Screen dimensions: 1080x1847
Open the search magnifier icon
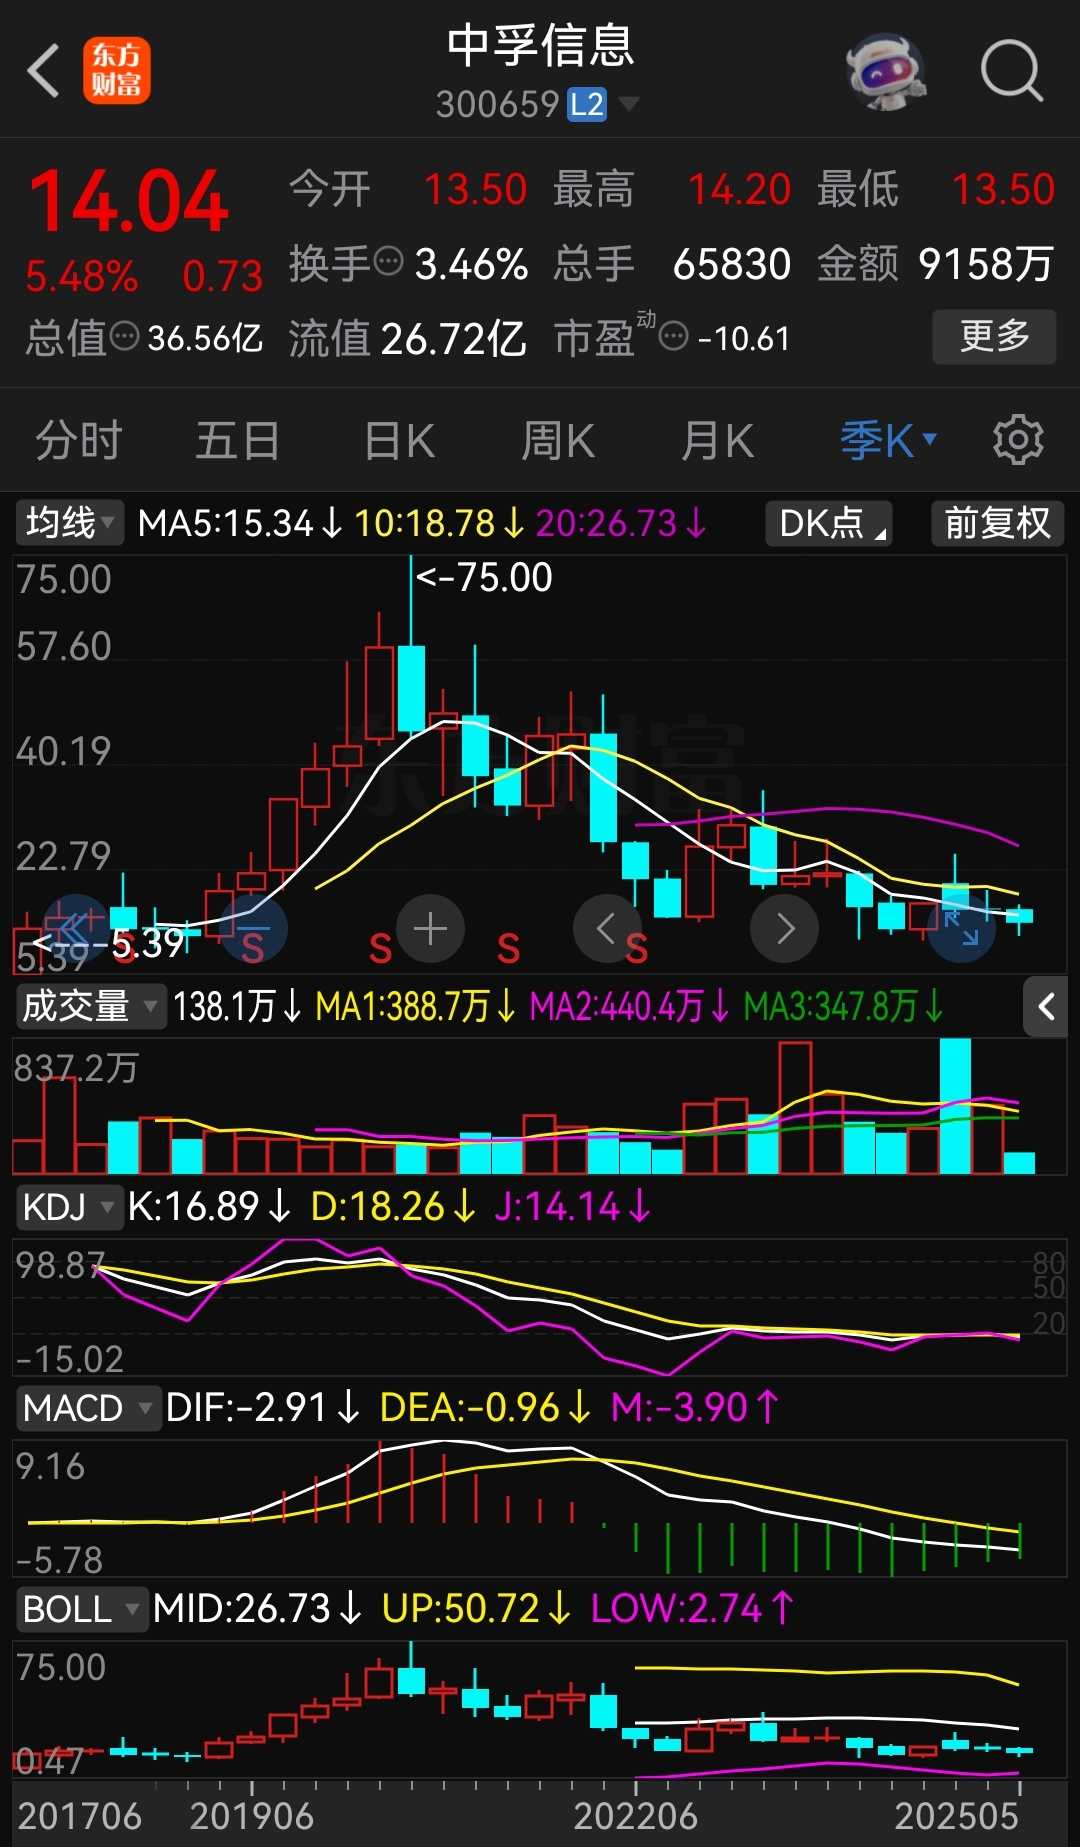click(x=1012, y=71)
